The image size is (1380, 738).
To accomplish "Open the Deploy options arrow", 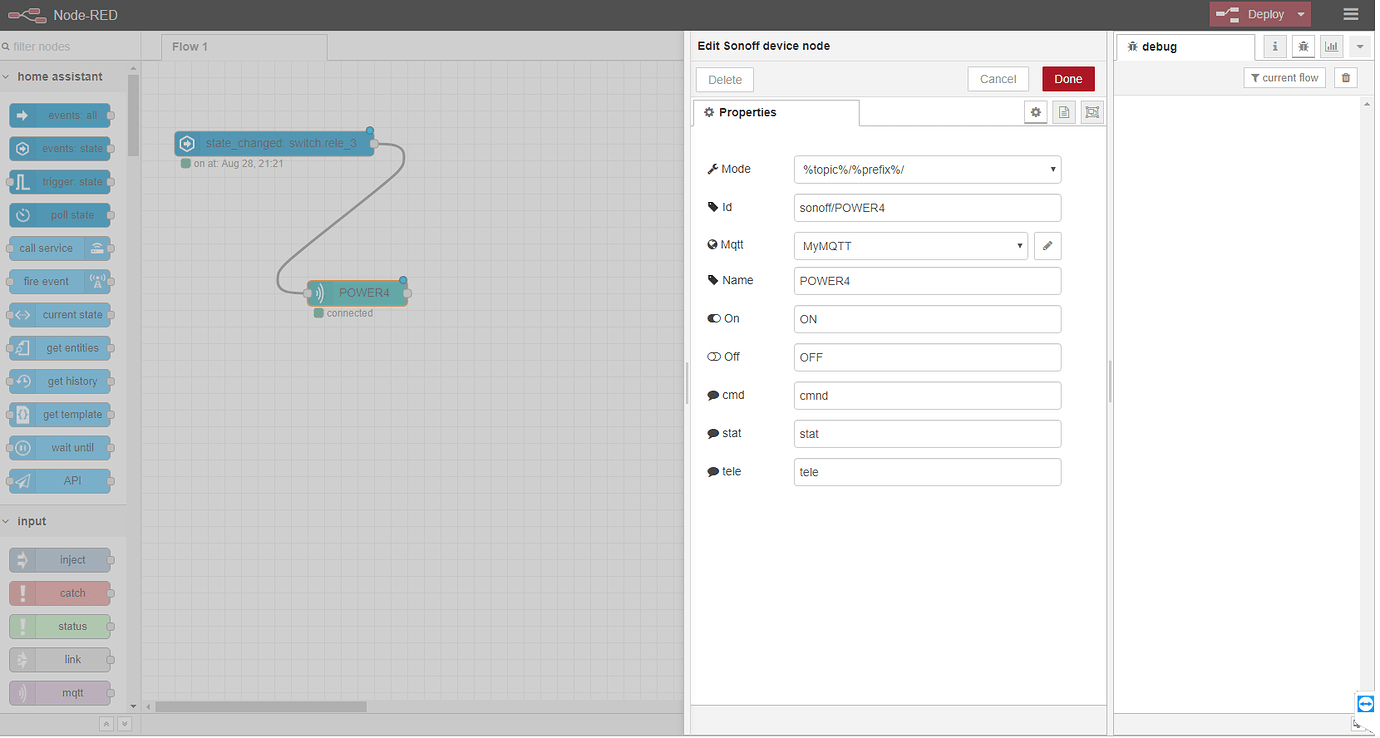I will click(x=1300, y=14).
